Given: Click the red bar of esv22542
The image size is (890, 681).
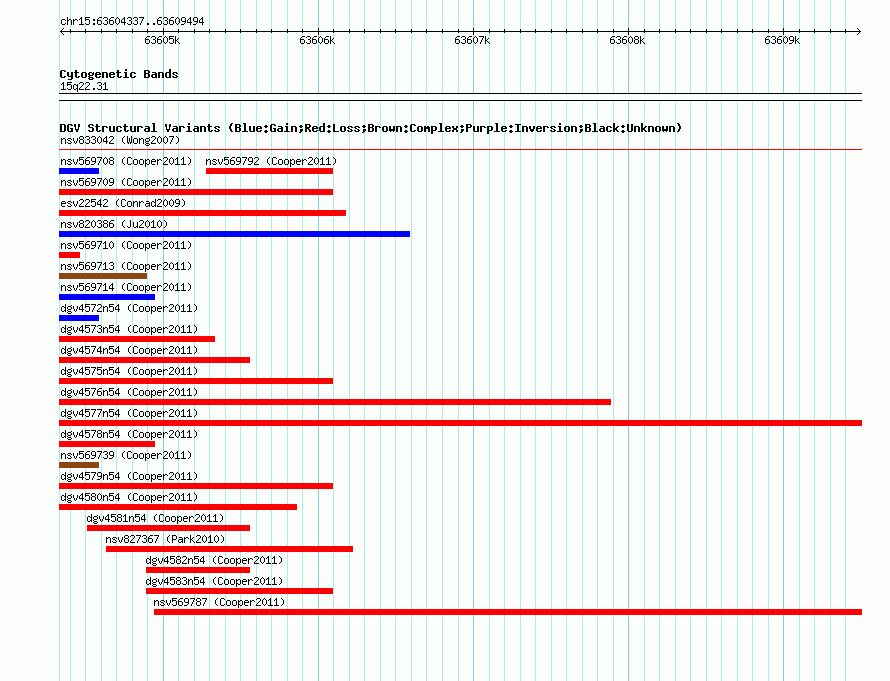Looking at the screenshot, I should point(203,213).
